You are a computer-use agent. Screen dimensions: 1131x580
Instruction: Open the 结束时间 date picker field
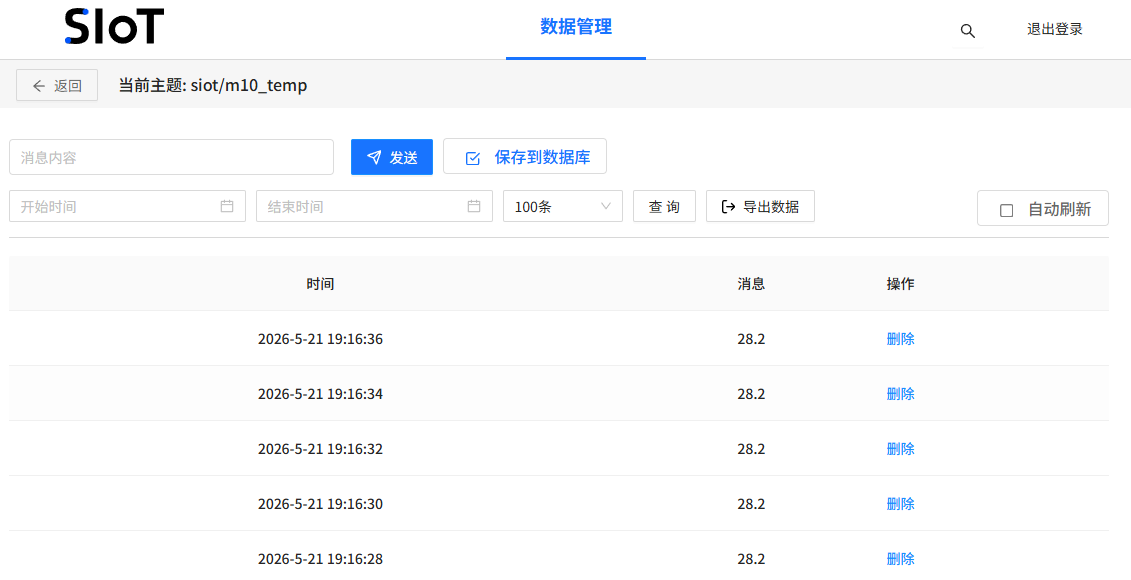coord(374,206)
